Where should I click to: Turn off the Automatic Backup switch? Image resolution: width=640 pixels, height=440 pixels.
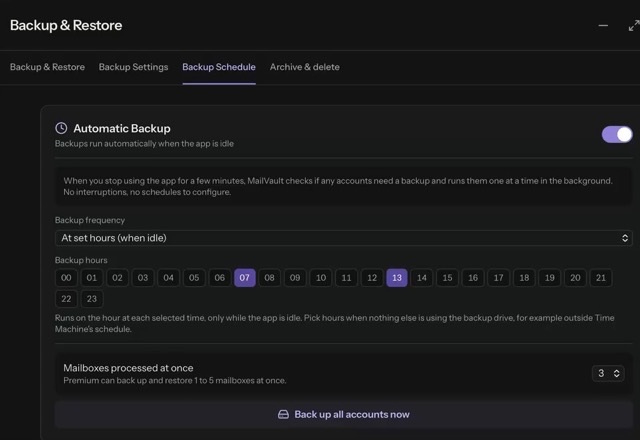pos(617,134)
